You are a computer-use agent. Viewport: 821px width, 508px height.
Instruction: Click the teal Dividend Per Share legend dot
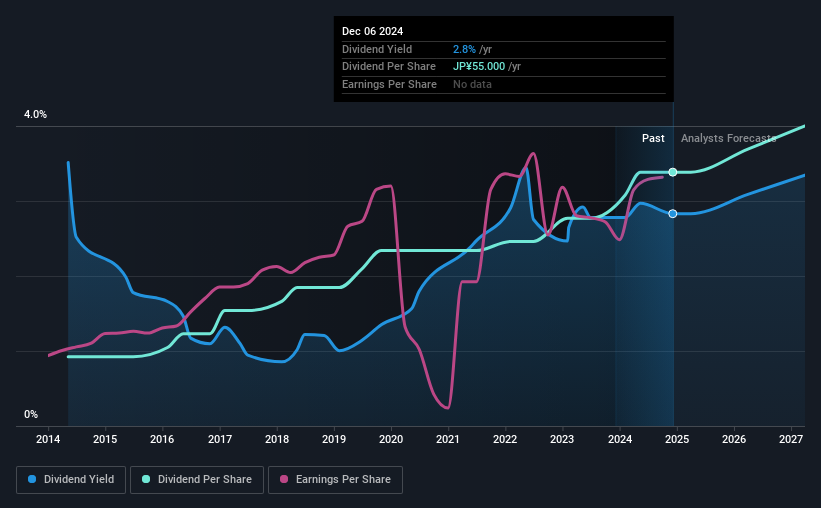146,479
